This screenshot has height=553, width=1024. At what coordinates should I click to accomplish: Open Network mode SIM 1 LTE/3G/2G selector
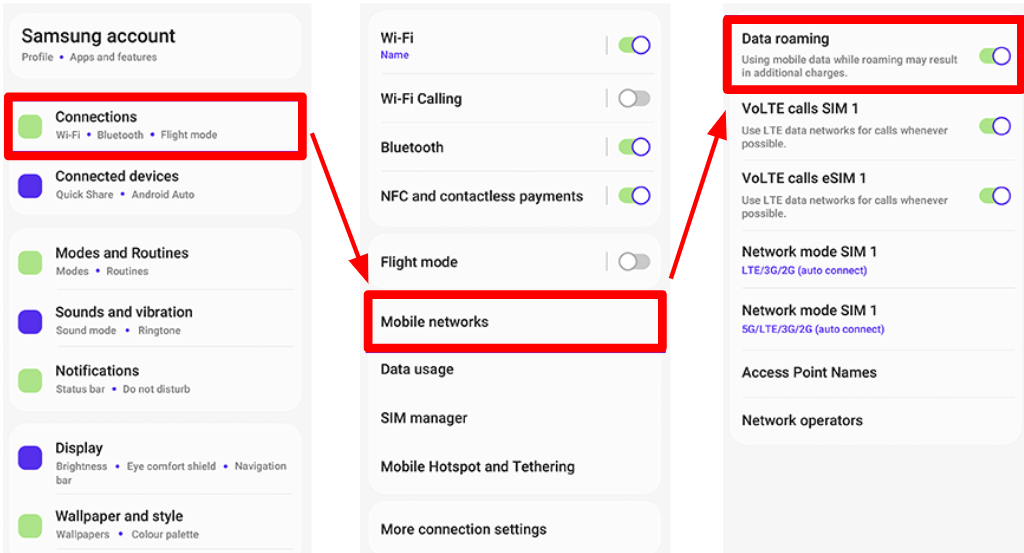(809, 260)
